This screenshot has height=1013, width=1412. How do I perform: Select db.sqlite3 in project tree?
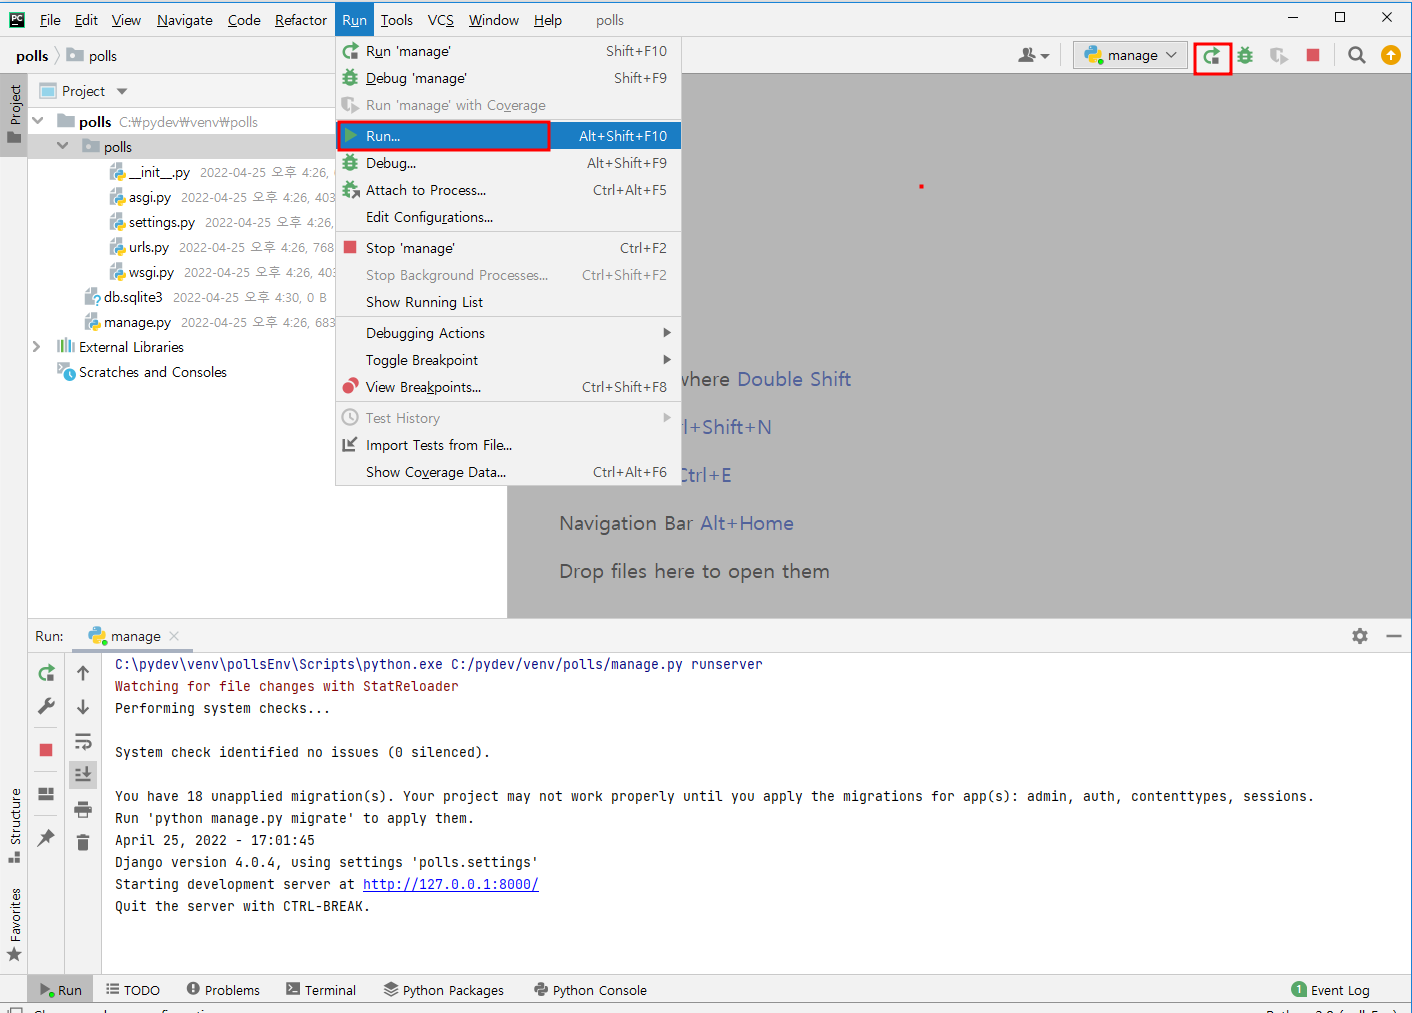133,297
